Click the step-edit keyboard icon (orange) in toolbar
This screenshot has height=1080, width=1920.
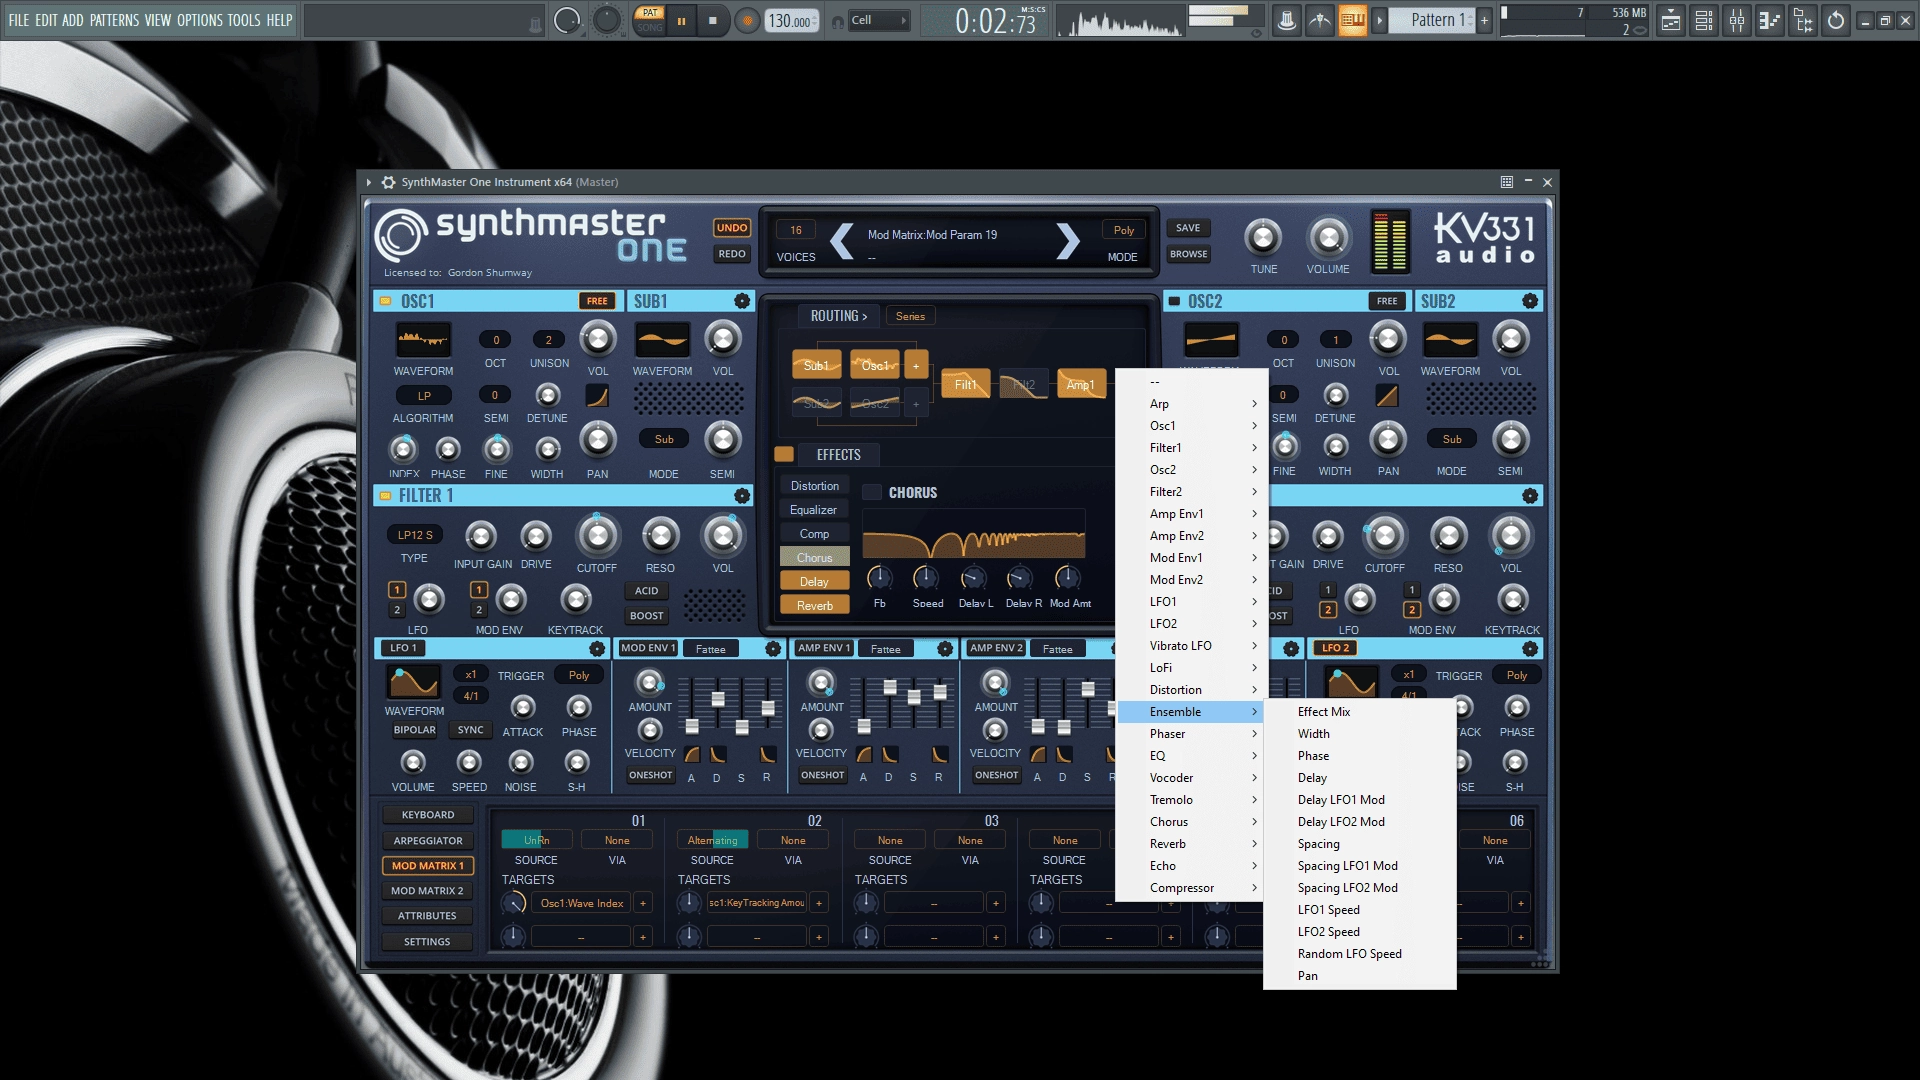coord(1352,20)
